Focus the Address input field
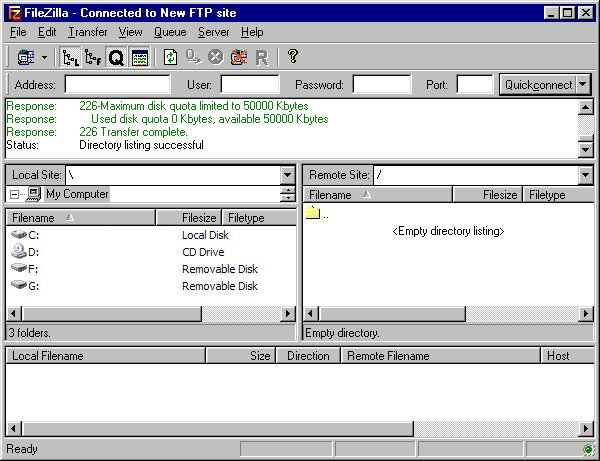Screen dimensions: 600x461 click(117, 84)
